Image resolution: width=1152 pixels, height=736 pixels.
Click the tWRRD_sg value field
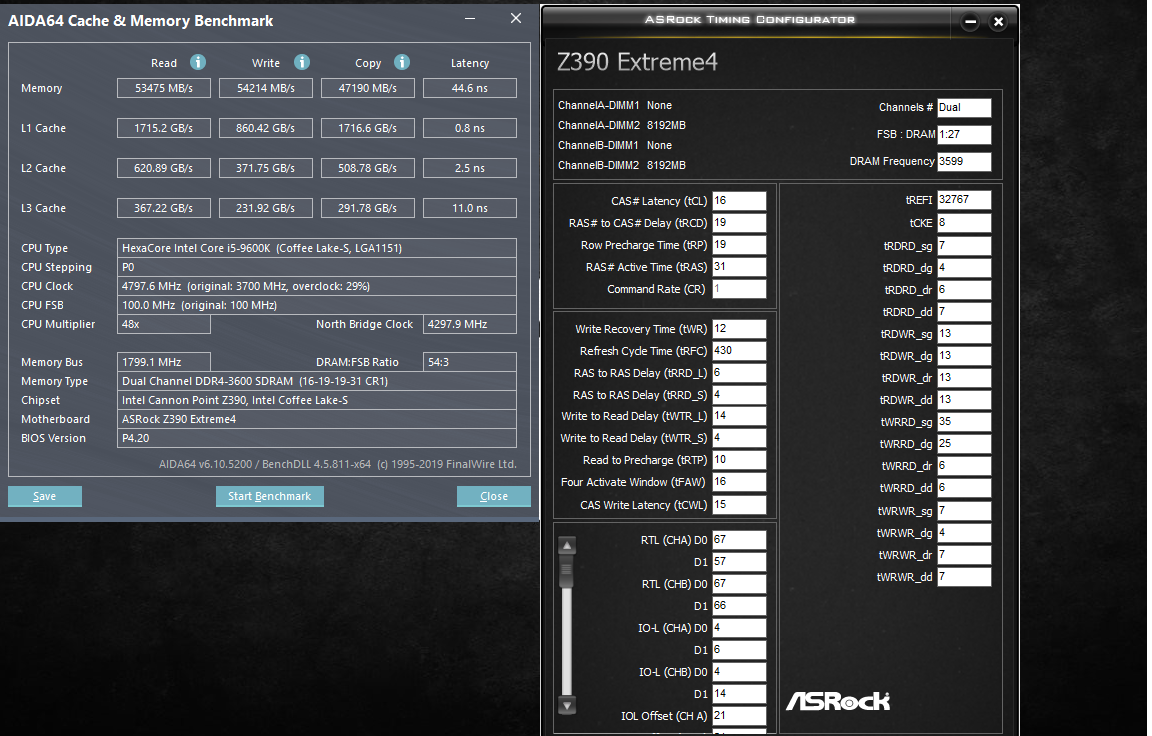click(964, 422)
